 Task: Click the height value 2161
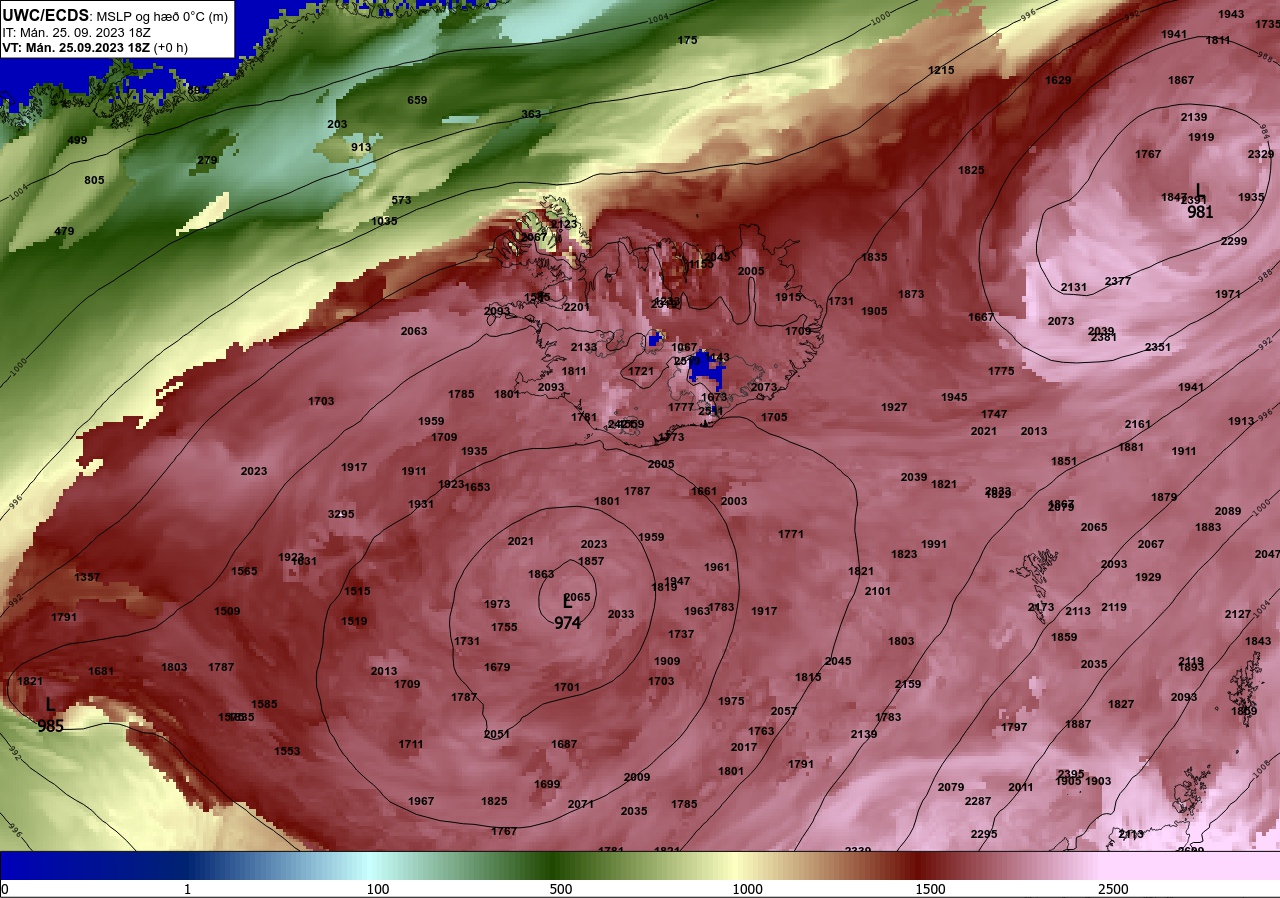pyautogui.click(x=1138, y=424)
